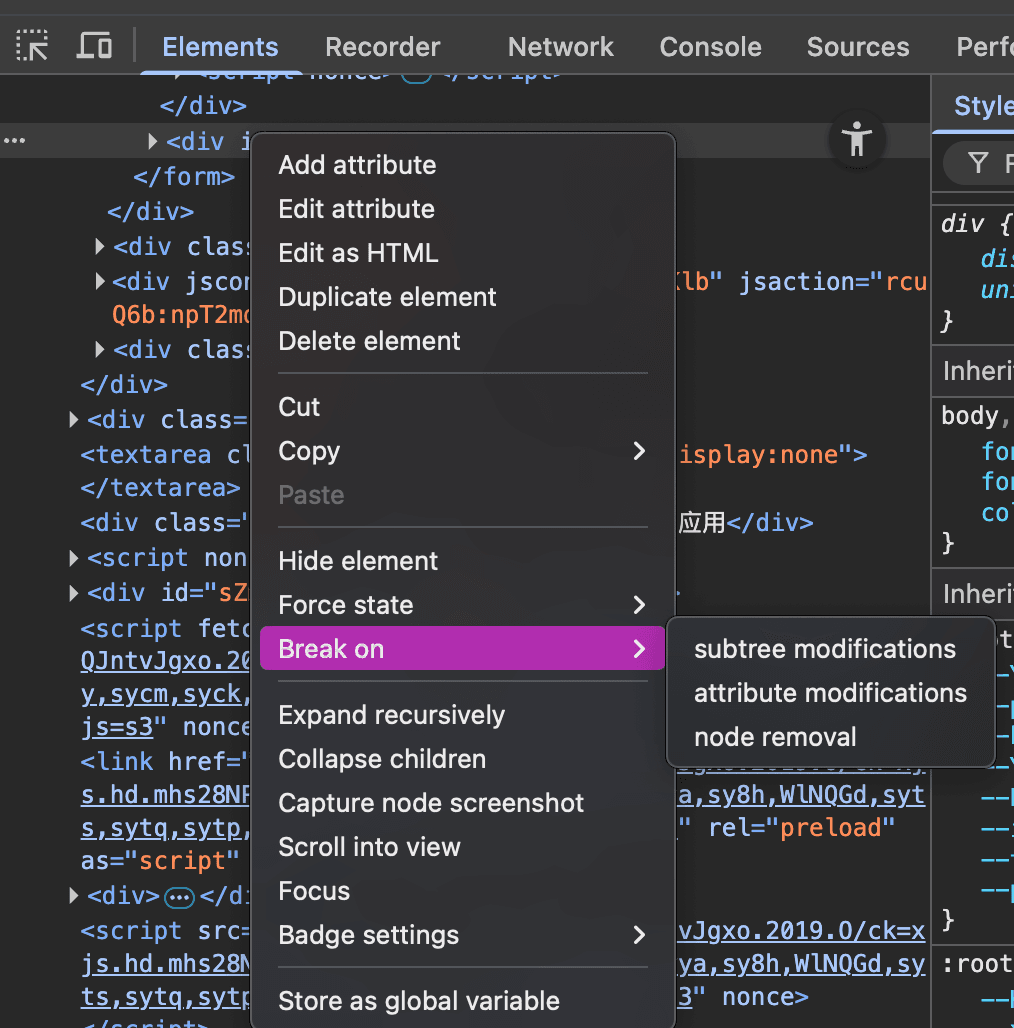Click Capture node screenshot
The width and height of the screenshot is (1014, 1028).
pos(431,803)
